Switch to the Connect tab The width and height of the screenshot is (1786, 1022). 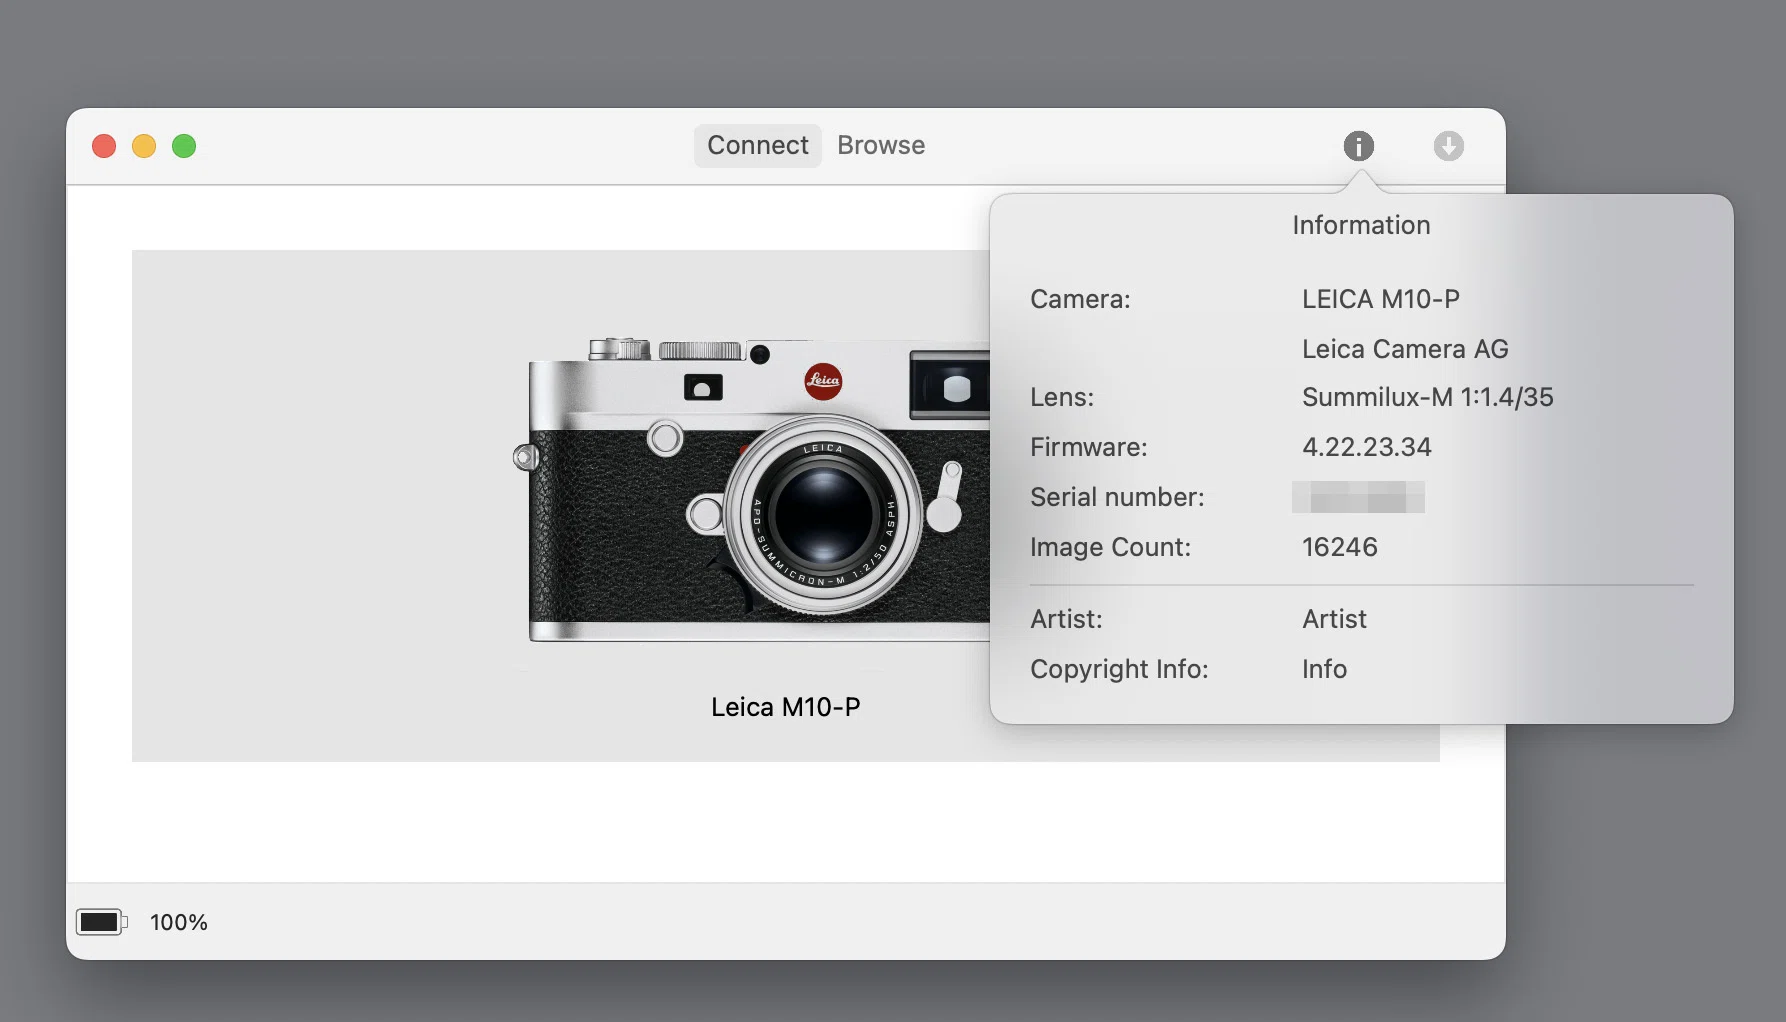(x=758, y=145)
